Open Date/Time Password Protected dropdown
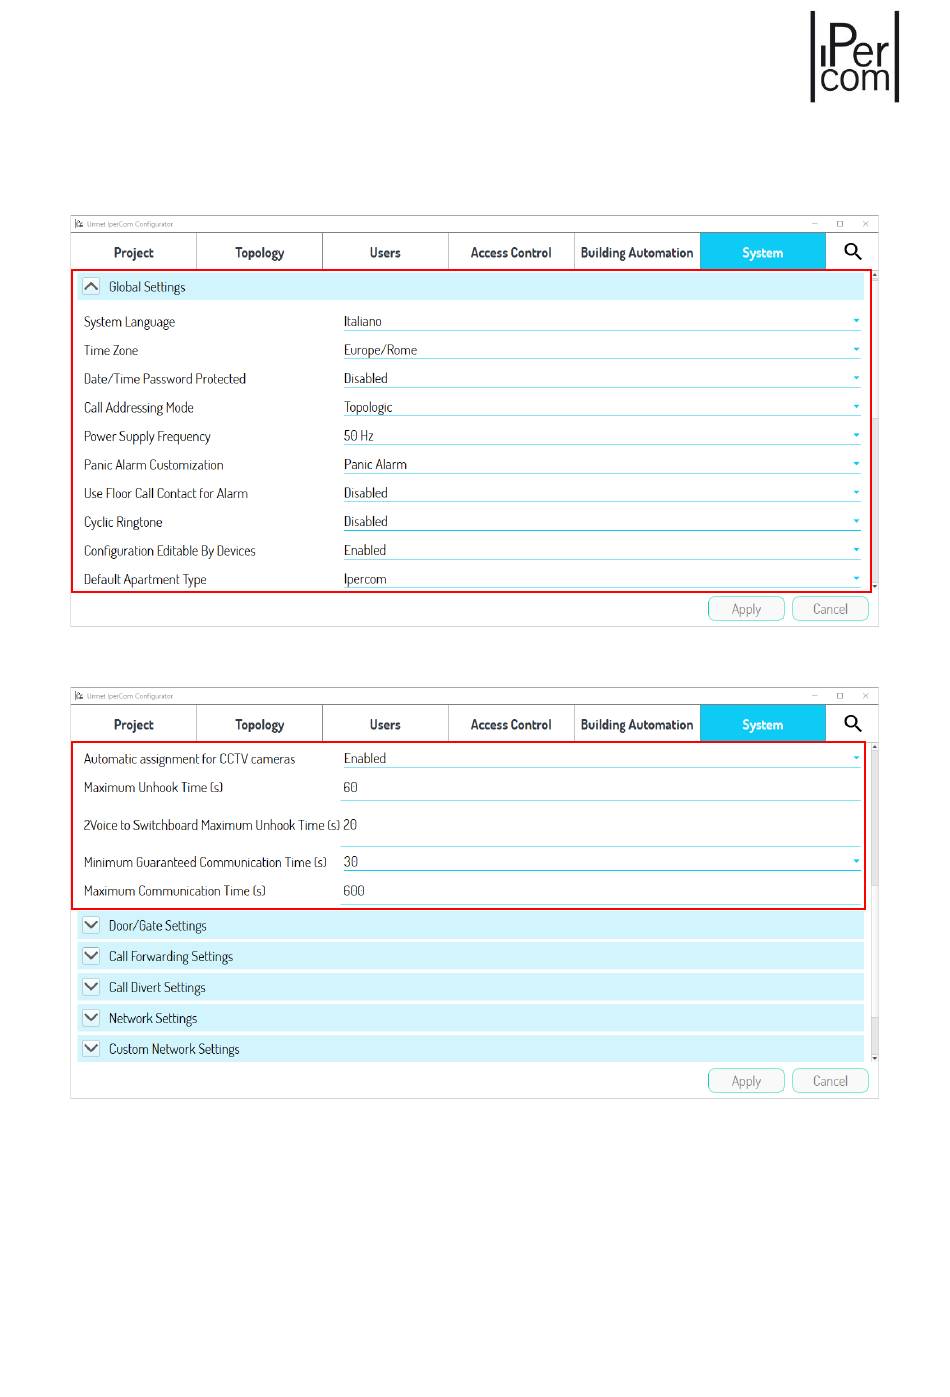Screen dimensions: 950x1397 601,379
